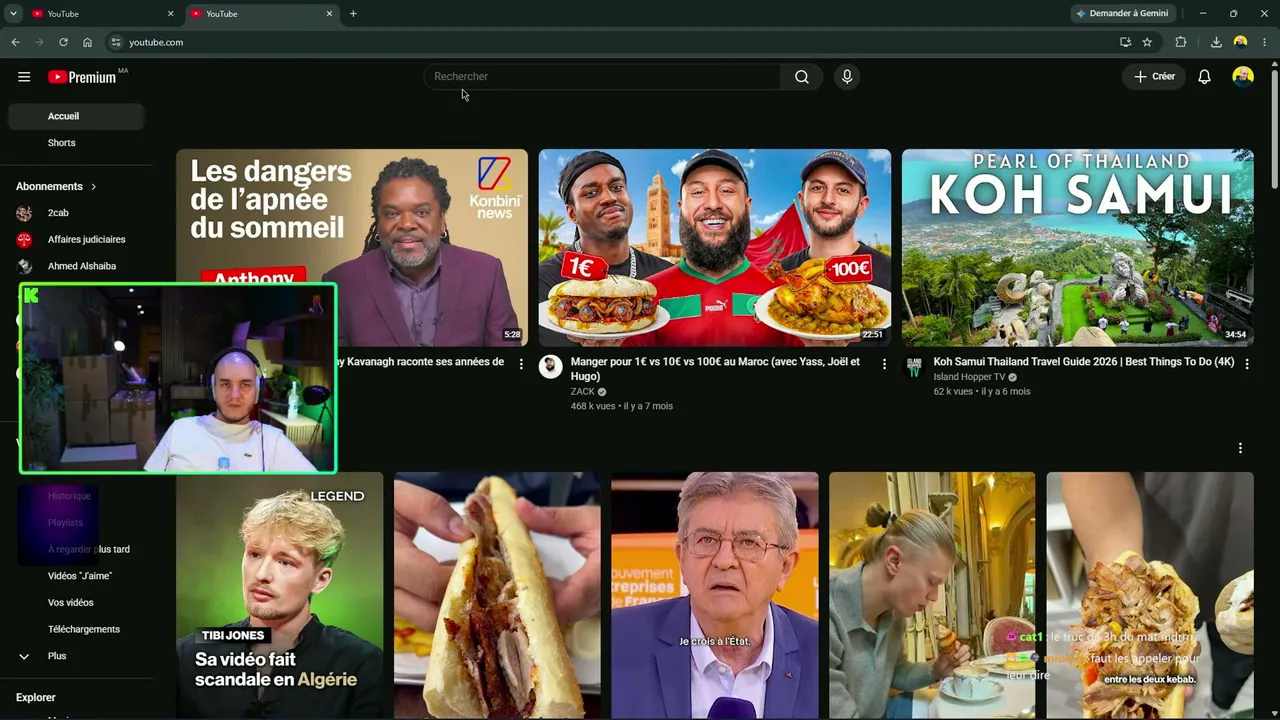Viewport: 1280px width, 720px height.
Task: Open the Ahmed Alshaiba channel avatar
Action: (x=25, y=266)
